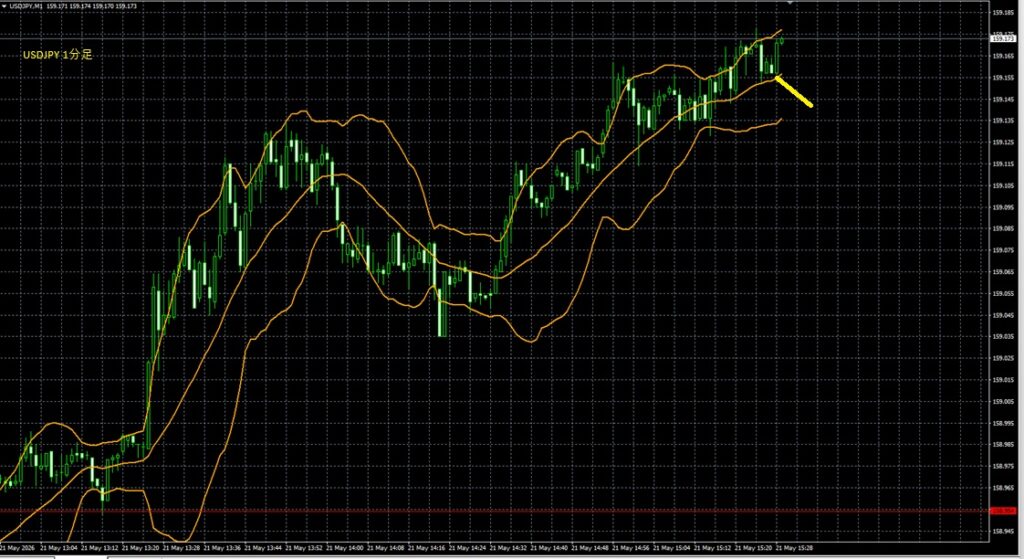The height and width of the screenshot is (559, 1024).
Task: Click time axis label 21 May 13:52
Action: point(304,548)
